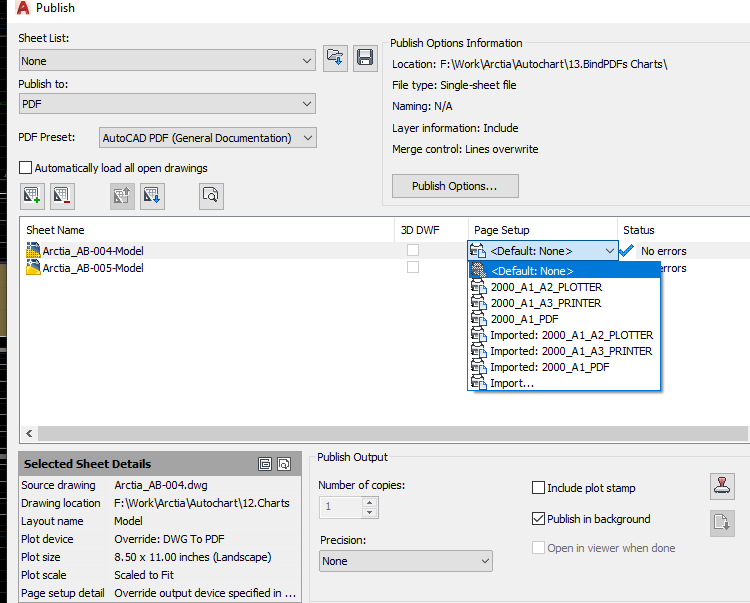Choose Imported: 2000_A1_A2_PLOTTER

[564, 335]
